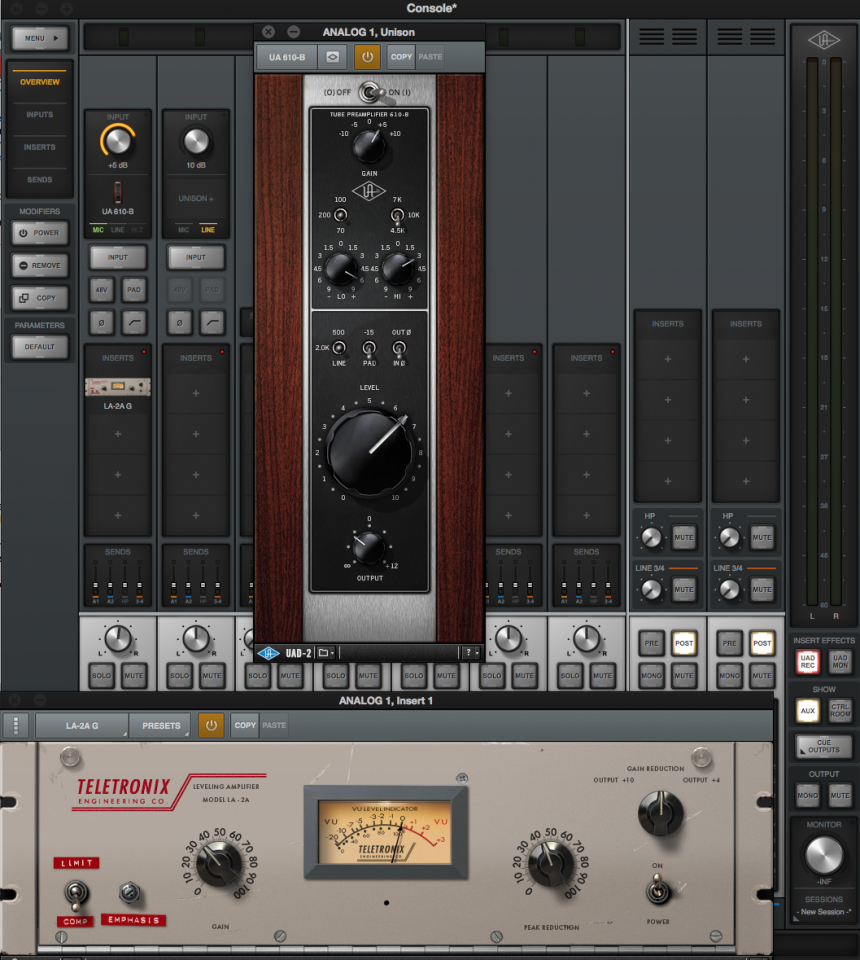The height and width of the screenshot is (960, 860).
Task: Open the Console MENU button
Action: click(40, 38)
